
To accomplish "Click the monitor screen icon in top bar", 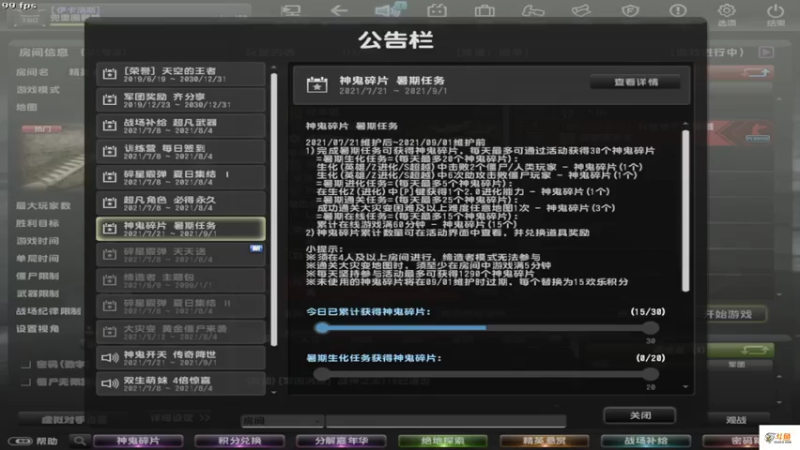I will (x=291, y=10).
